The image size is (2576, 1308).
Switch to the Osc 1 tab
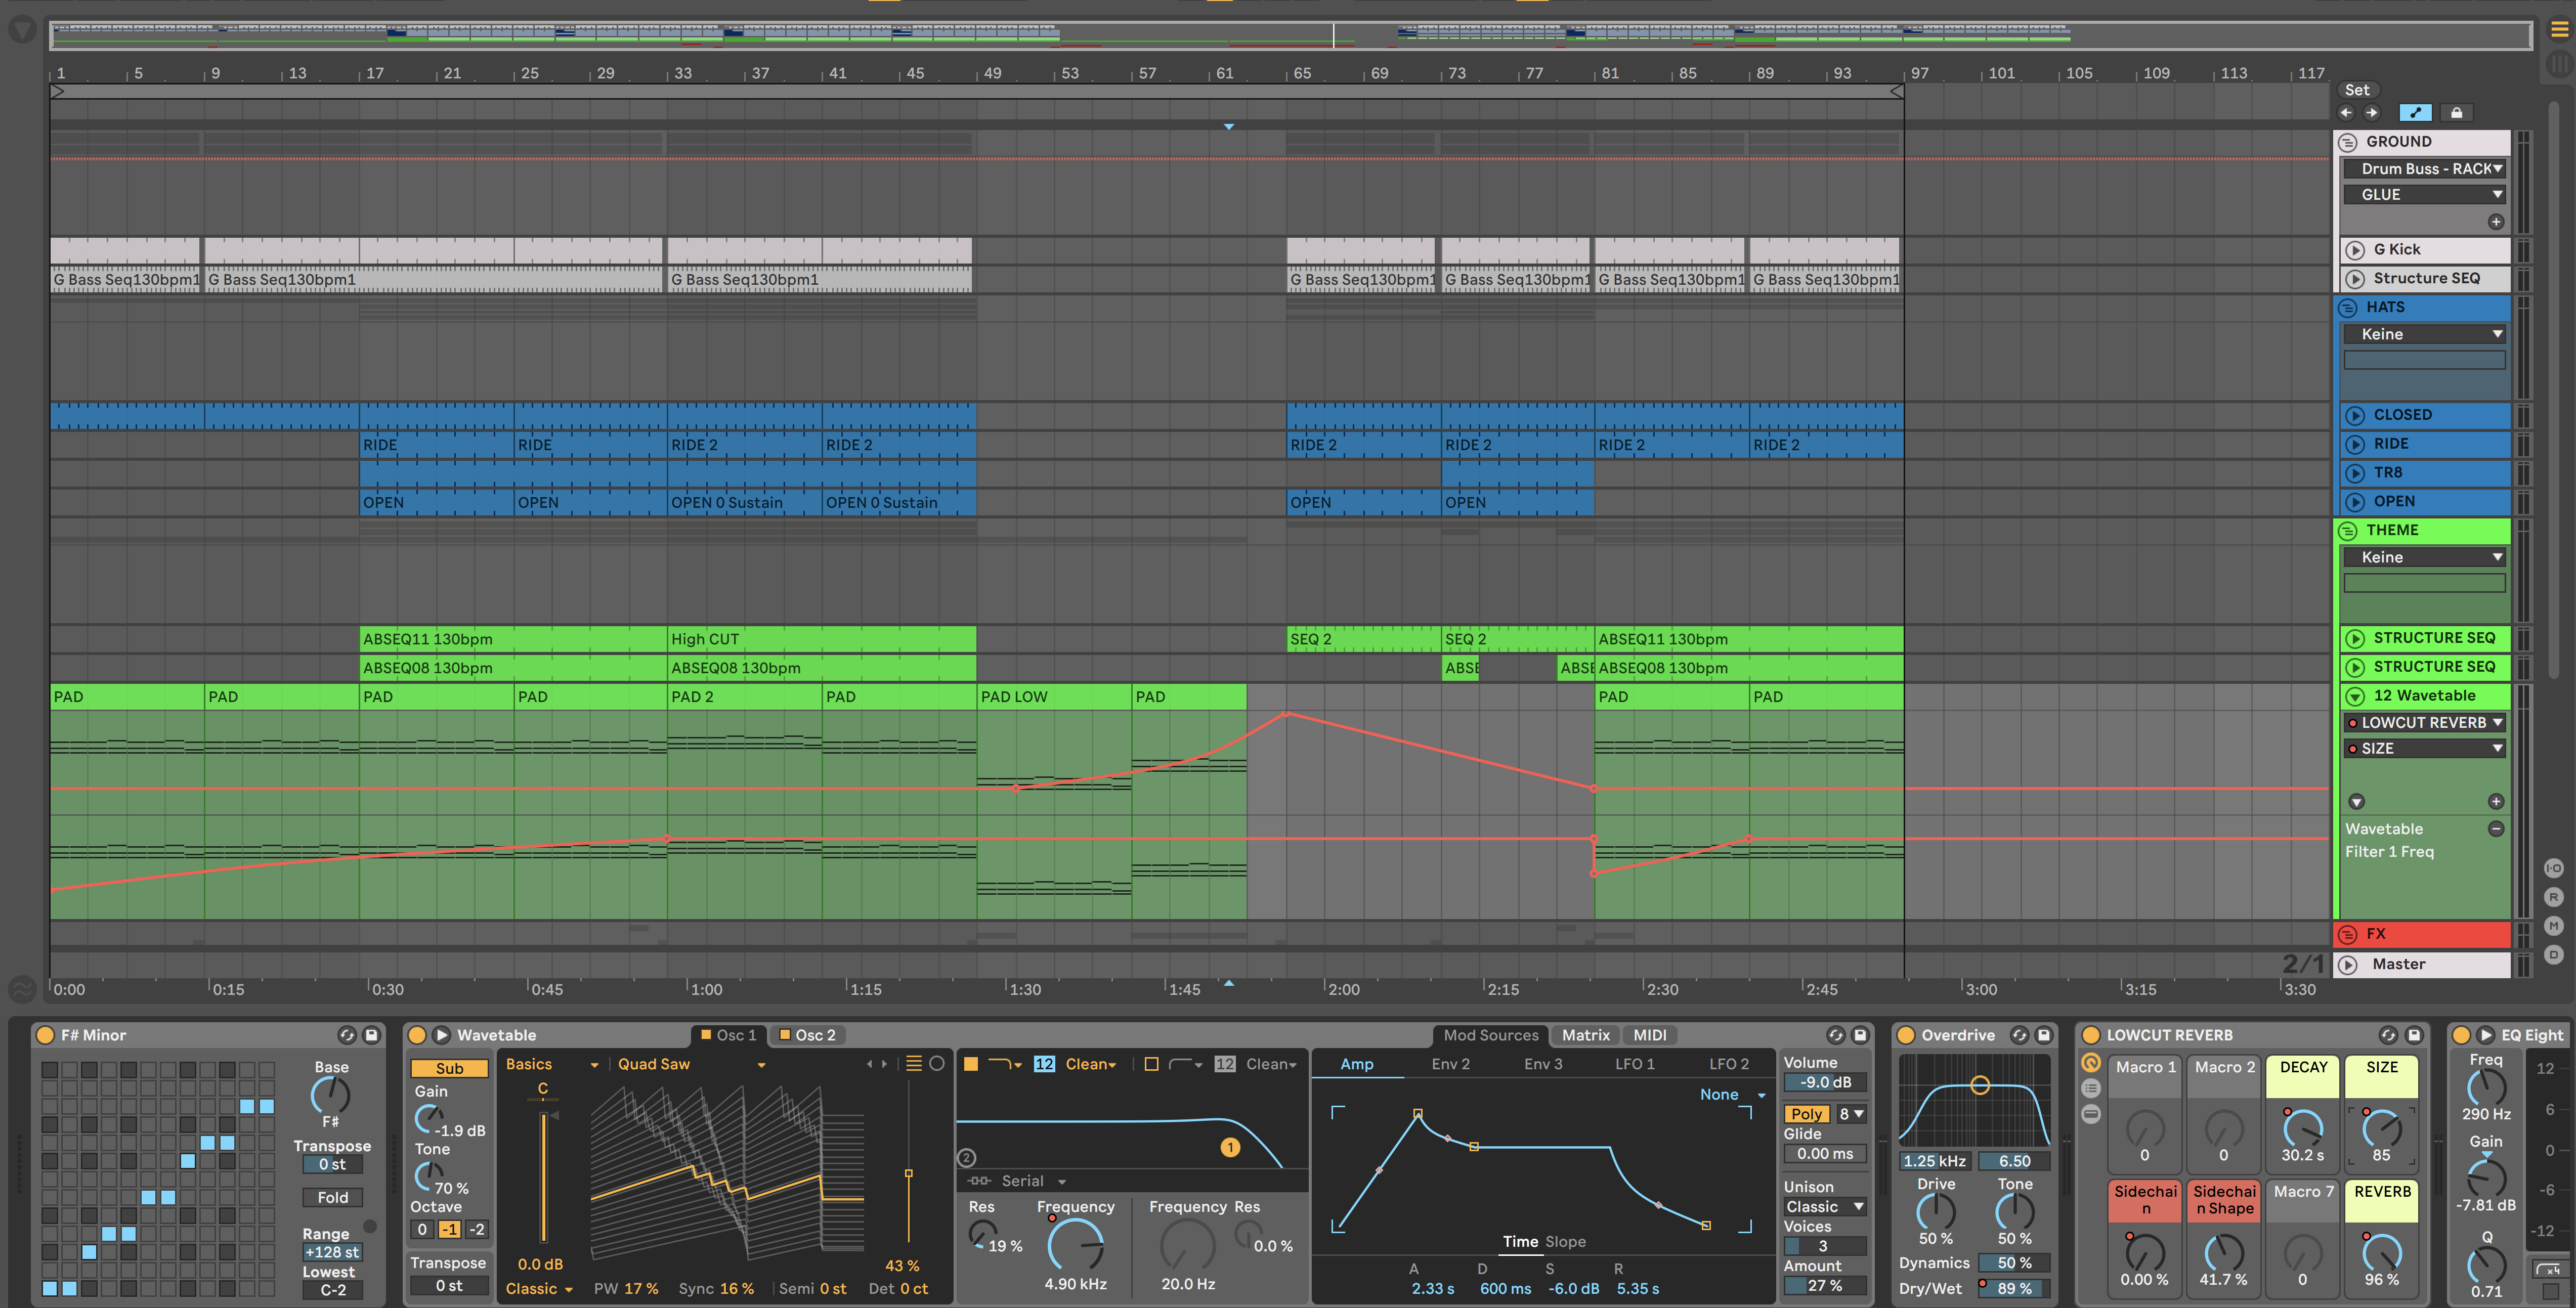(728, 1035)
